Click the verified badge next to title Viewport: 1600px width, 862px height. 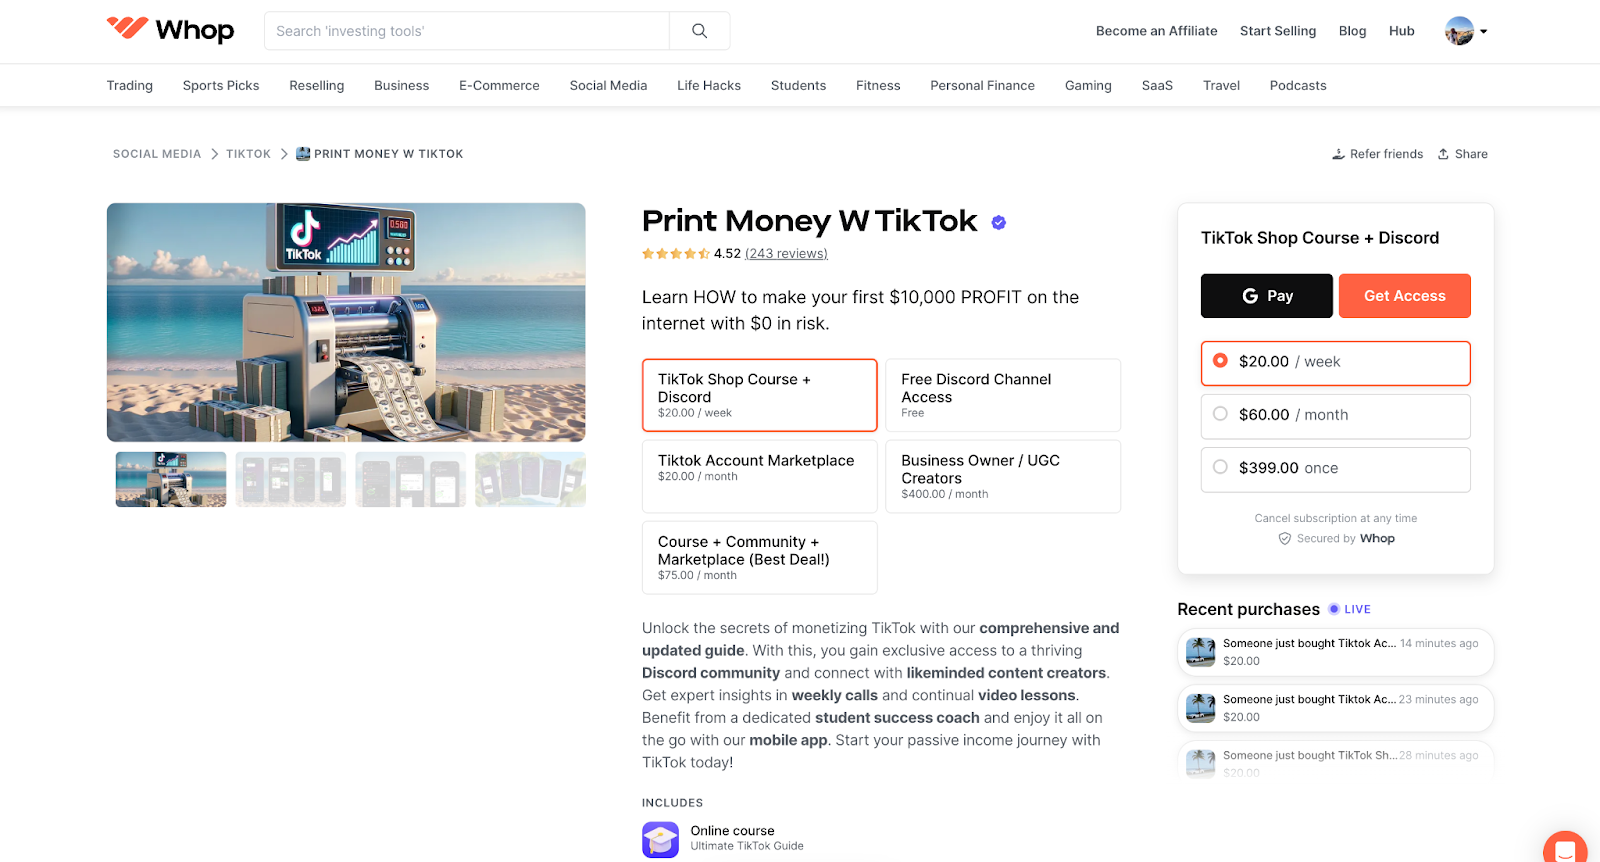click(998, 223)
